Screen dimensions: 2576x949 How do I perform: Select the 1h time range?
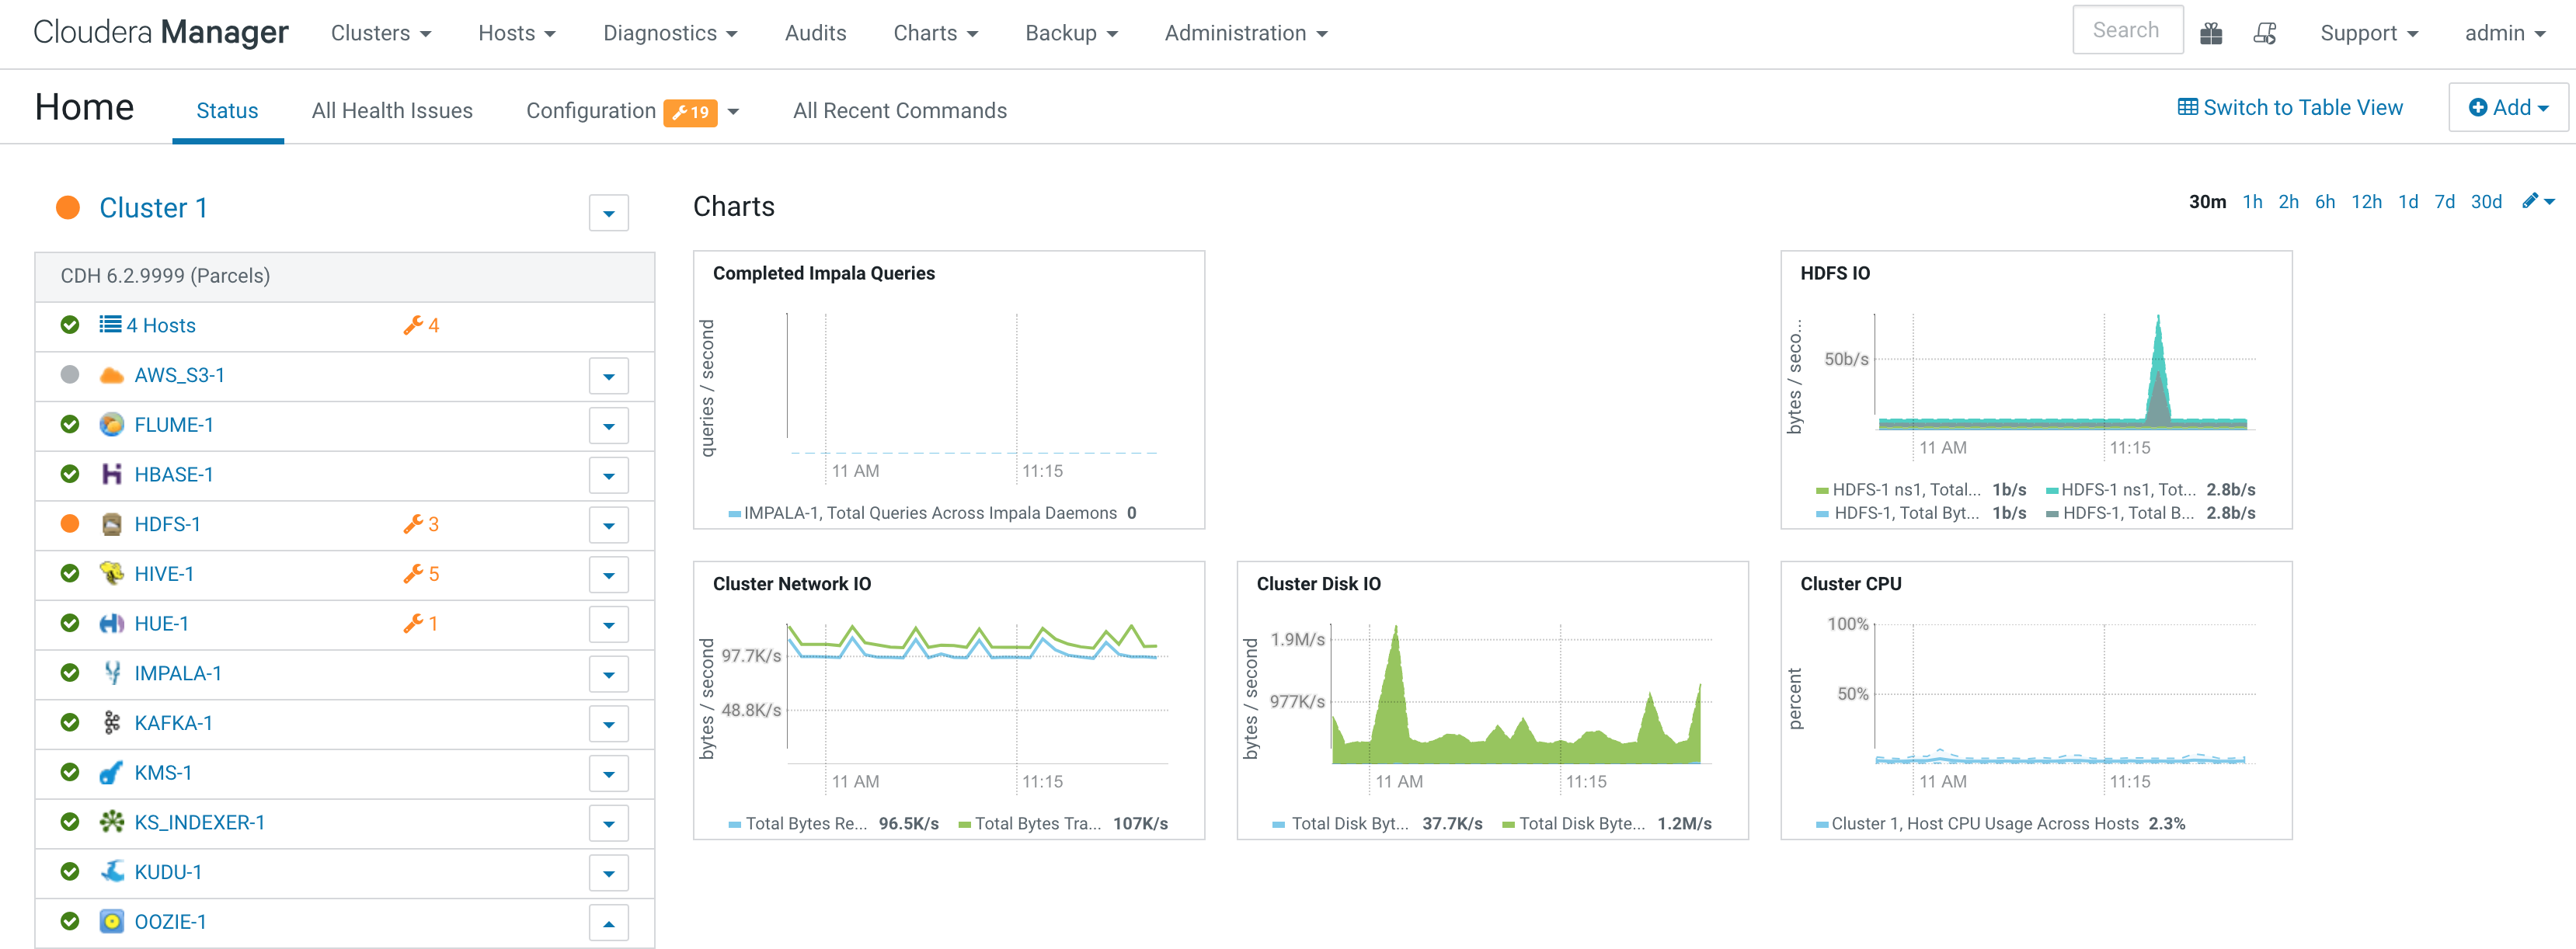pyautogui.click(x=2252, y=202)
